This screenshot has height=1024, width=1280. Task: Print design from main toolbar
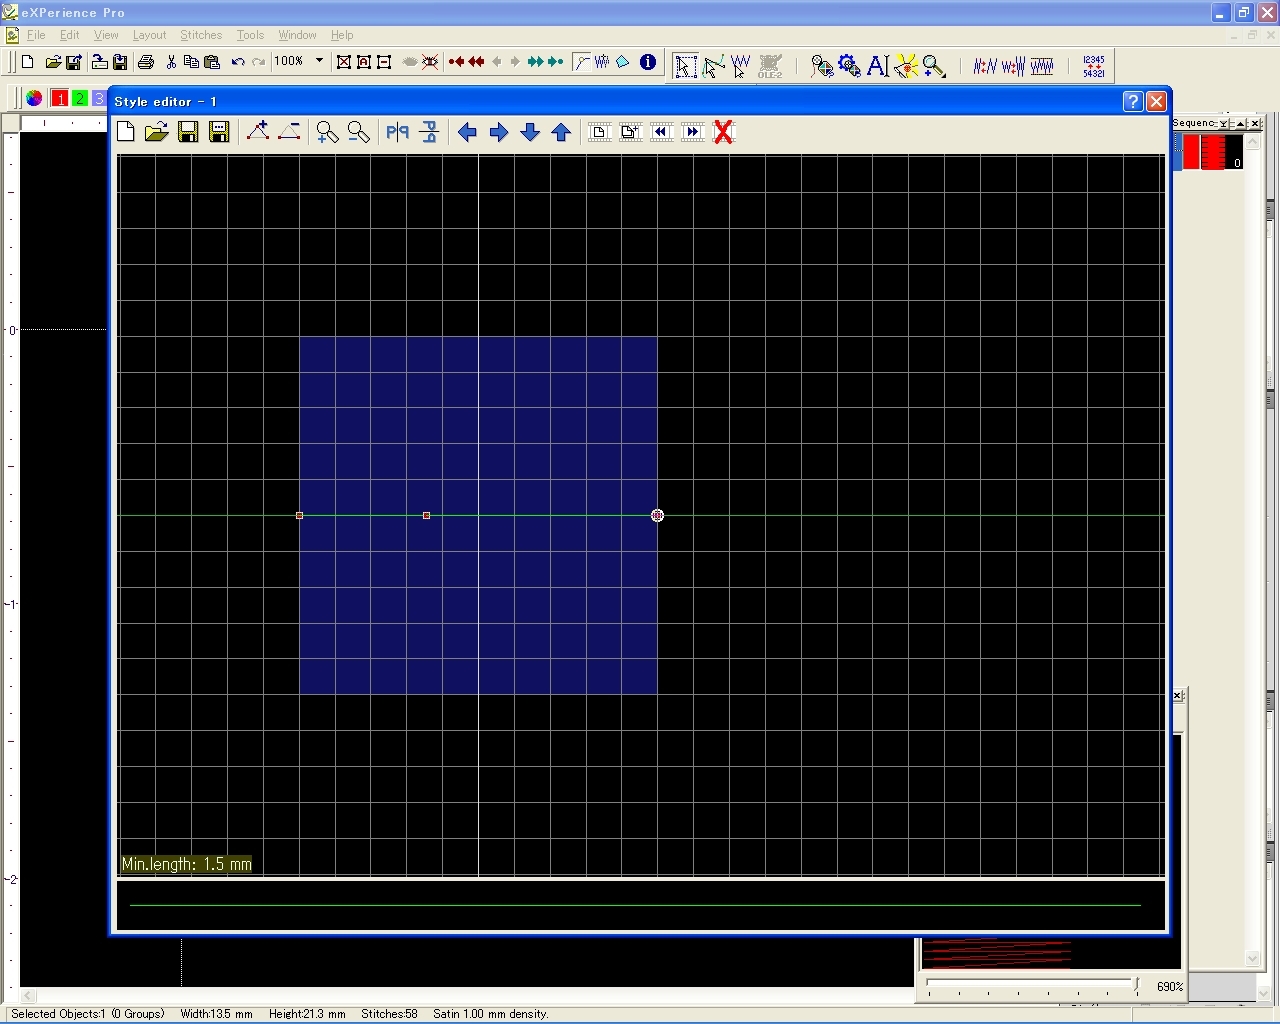click(146, 62)
